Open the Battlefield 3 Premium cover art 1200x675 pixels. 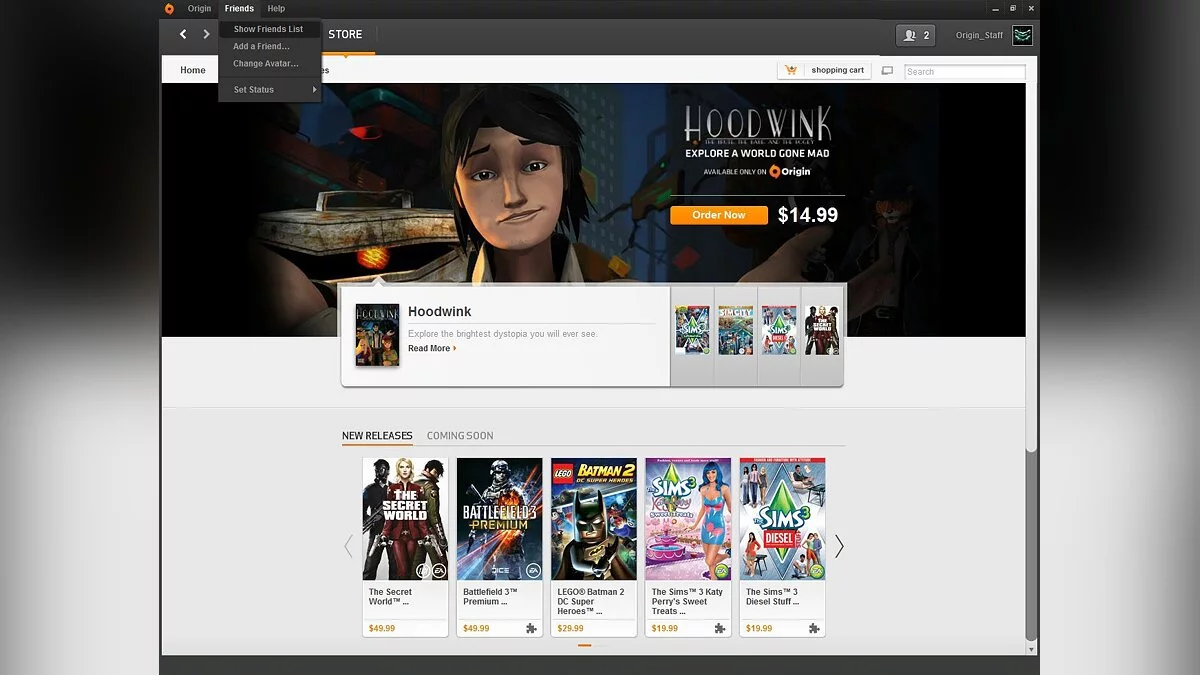tap(500, 519)
